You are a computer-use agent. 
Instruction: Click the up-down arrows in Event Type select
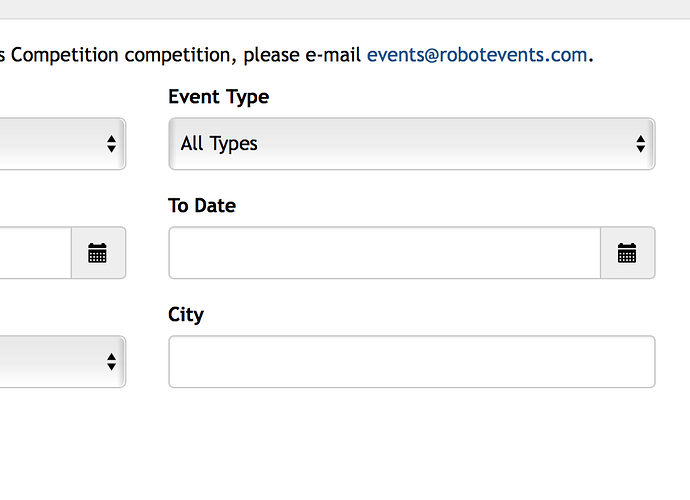pyautogui.click(x=641, y=144)
